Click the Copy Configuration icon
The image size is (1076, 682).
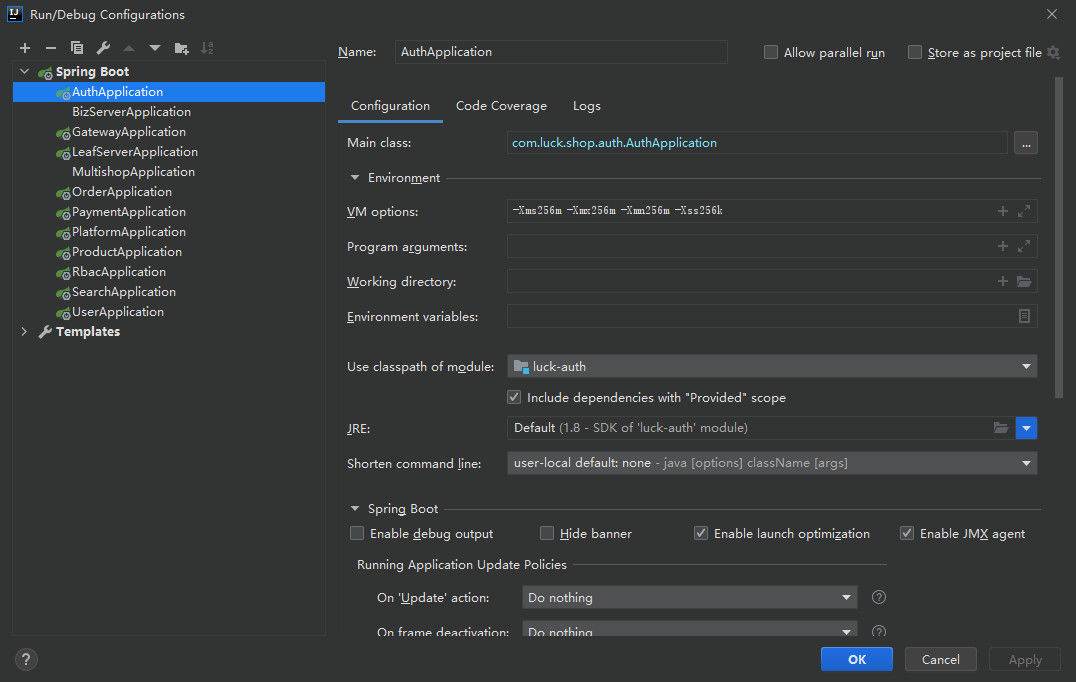(77, 48)
